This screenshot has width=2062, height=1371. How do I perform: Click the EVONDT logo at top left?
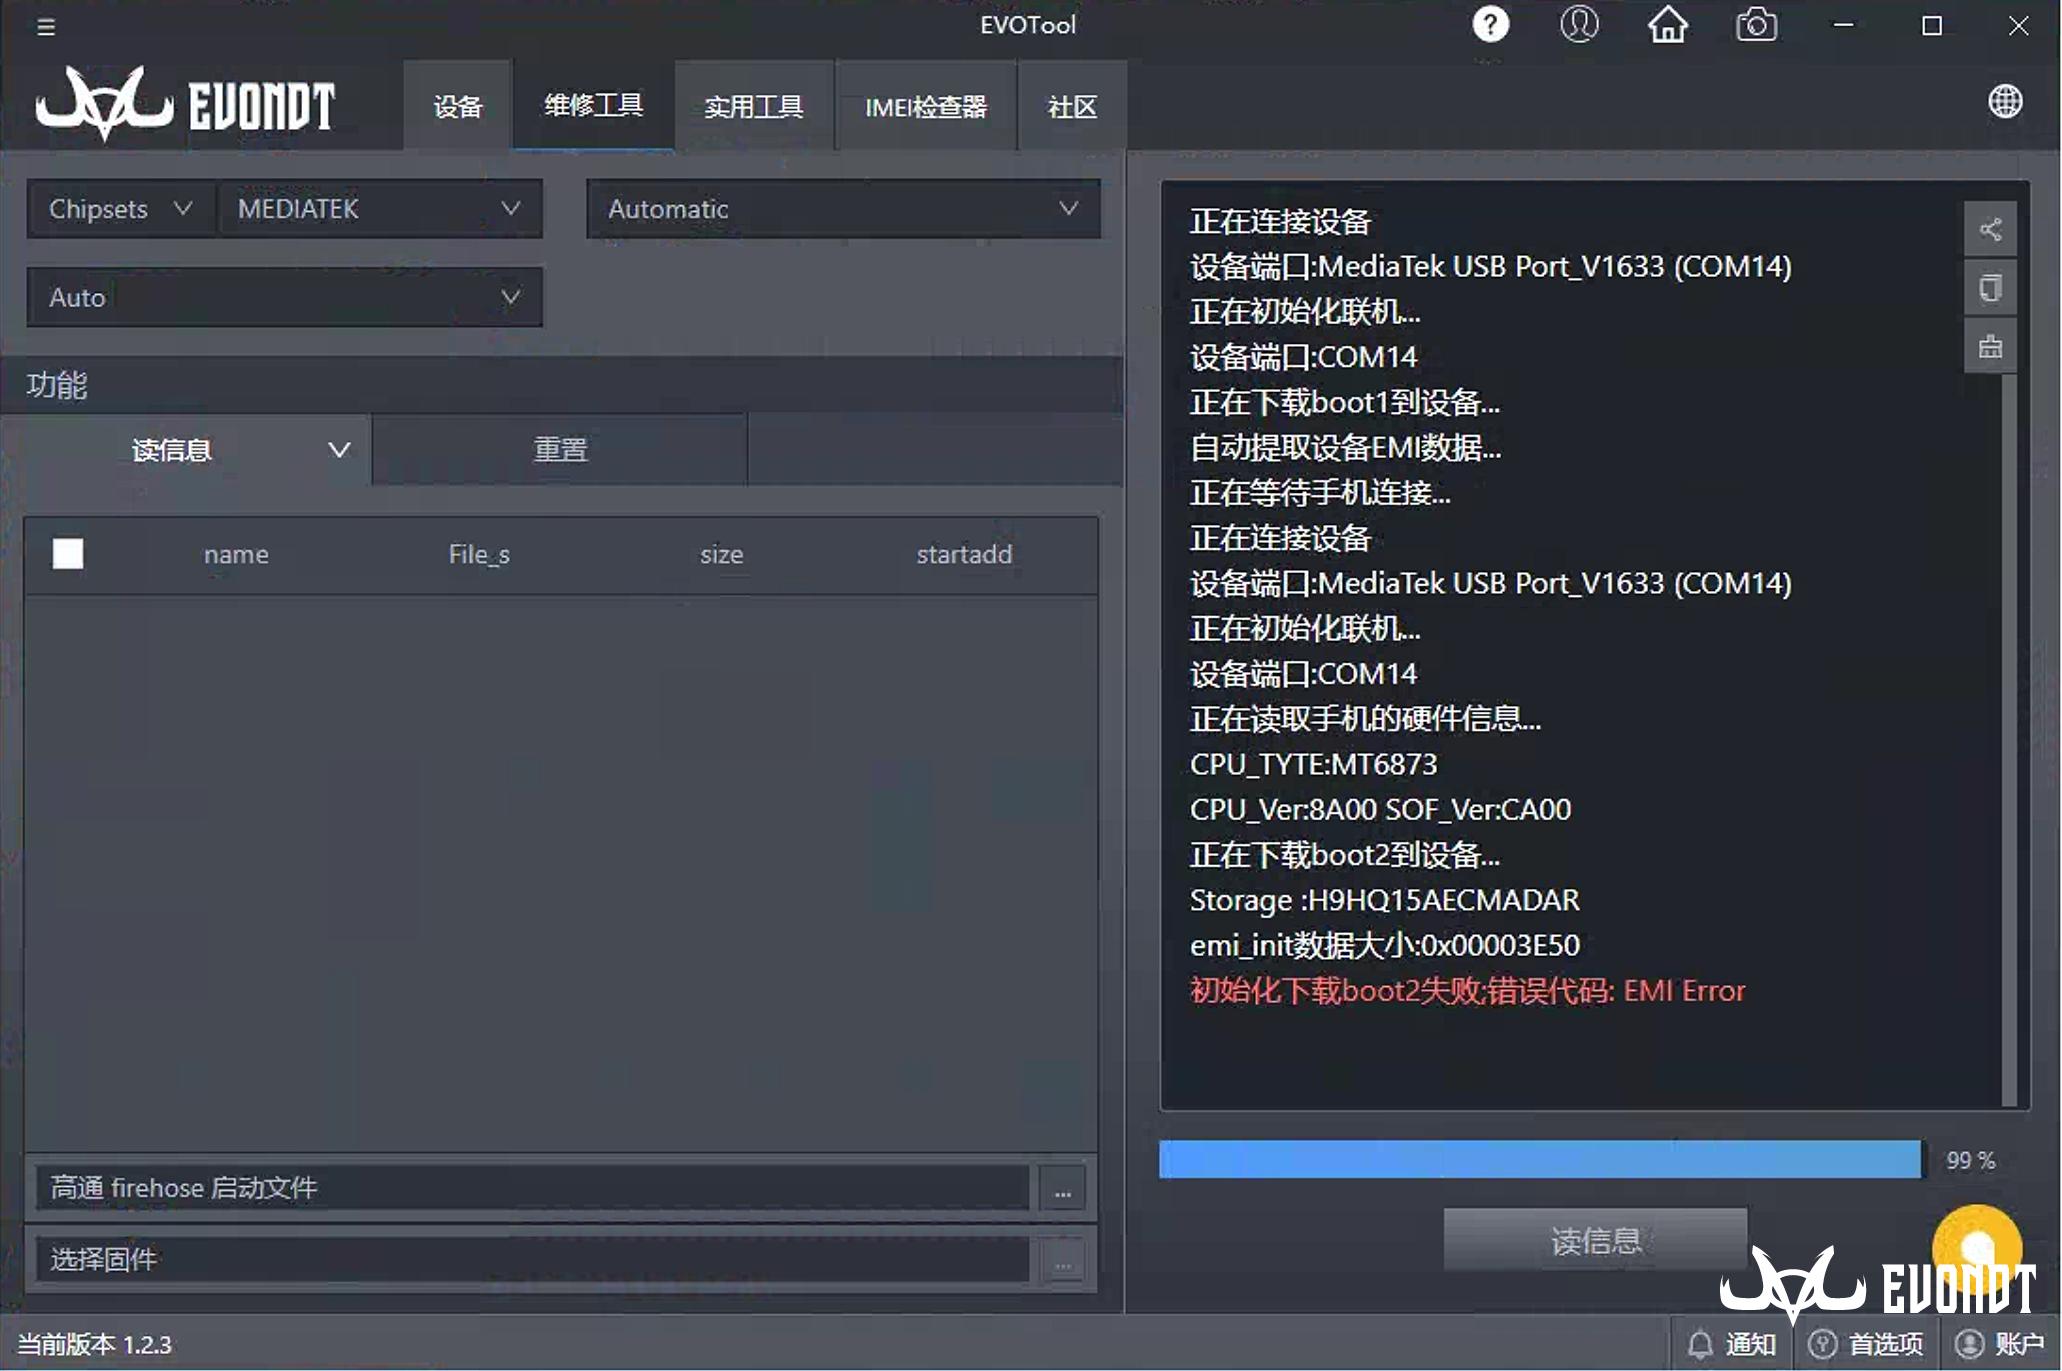185,104
